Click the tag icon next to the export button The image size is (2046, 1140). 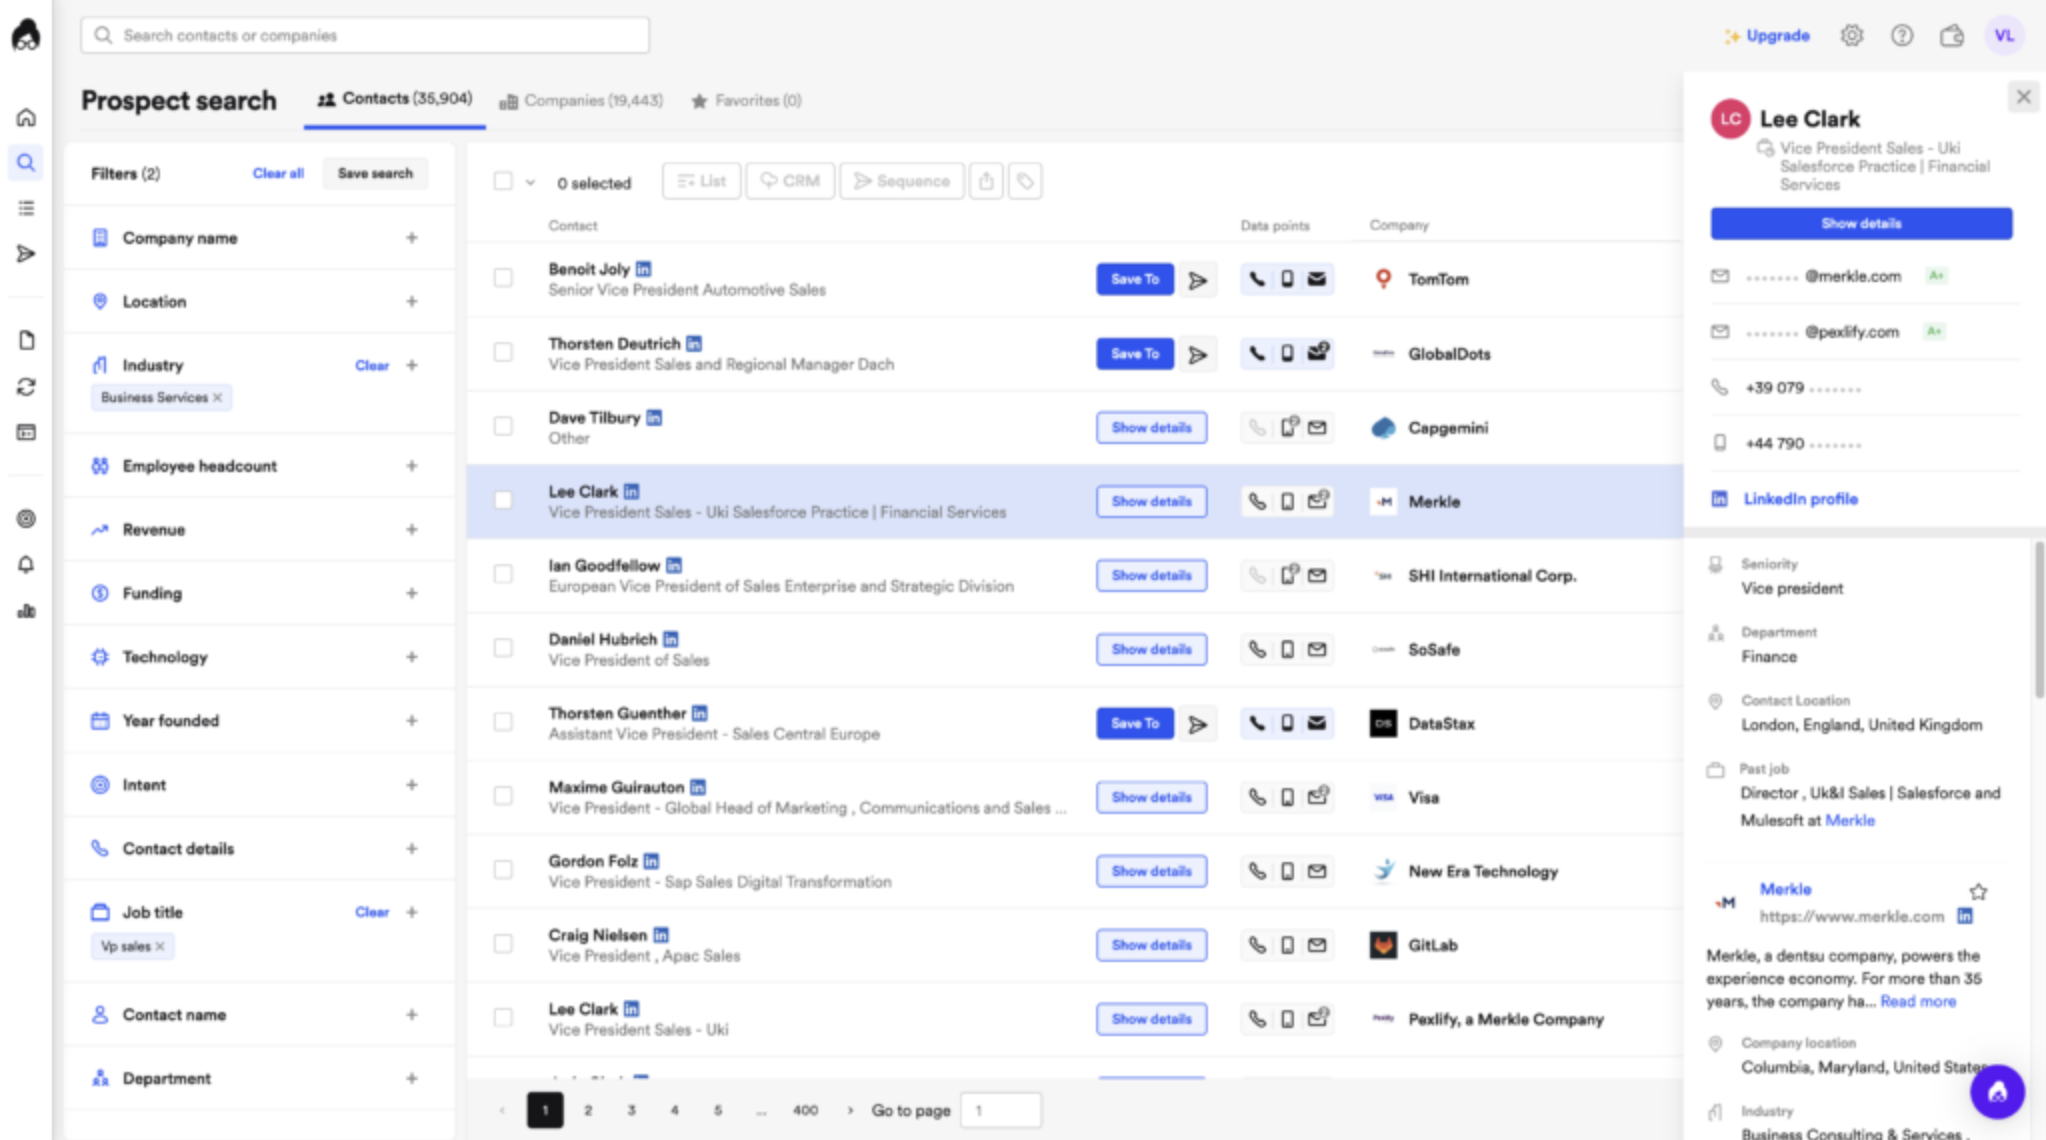point(1024,181)
